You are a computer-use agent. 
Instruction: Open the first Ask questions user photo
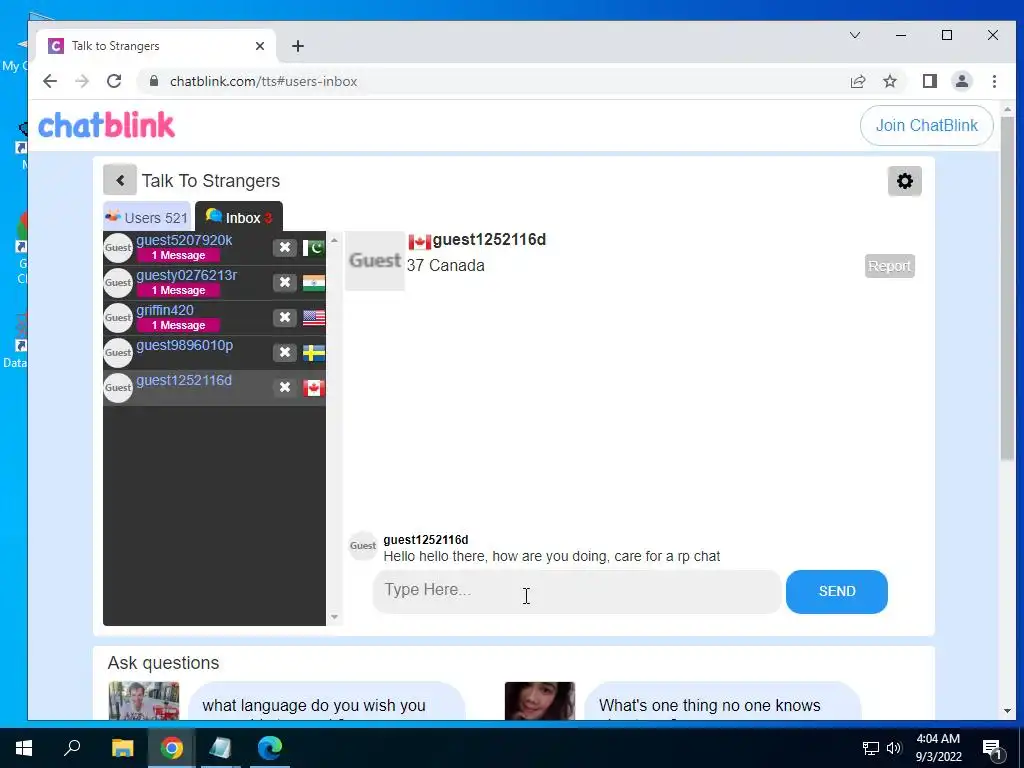[x=144, y=701]
